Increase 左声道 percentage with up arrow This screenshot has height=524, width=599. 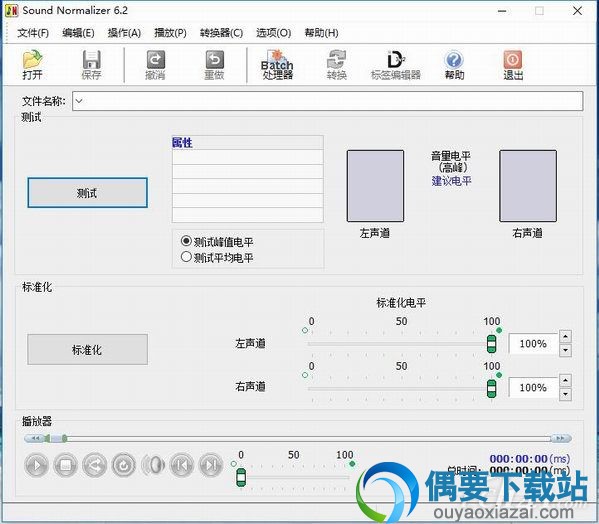pyautogui.click(x=565, y=336)
